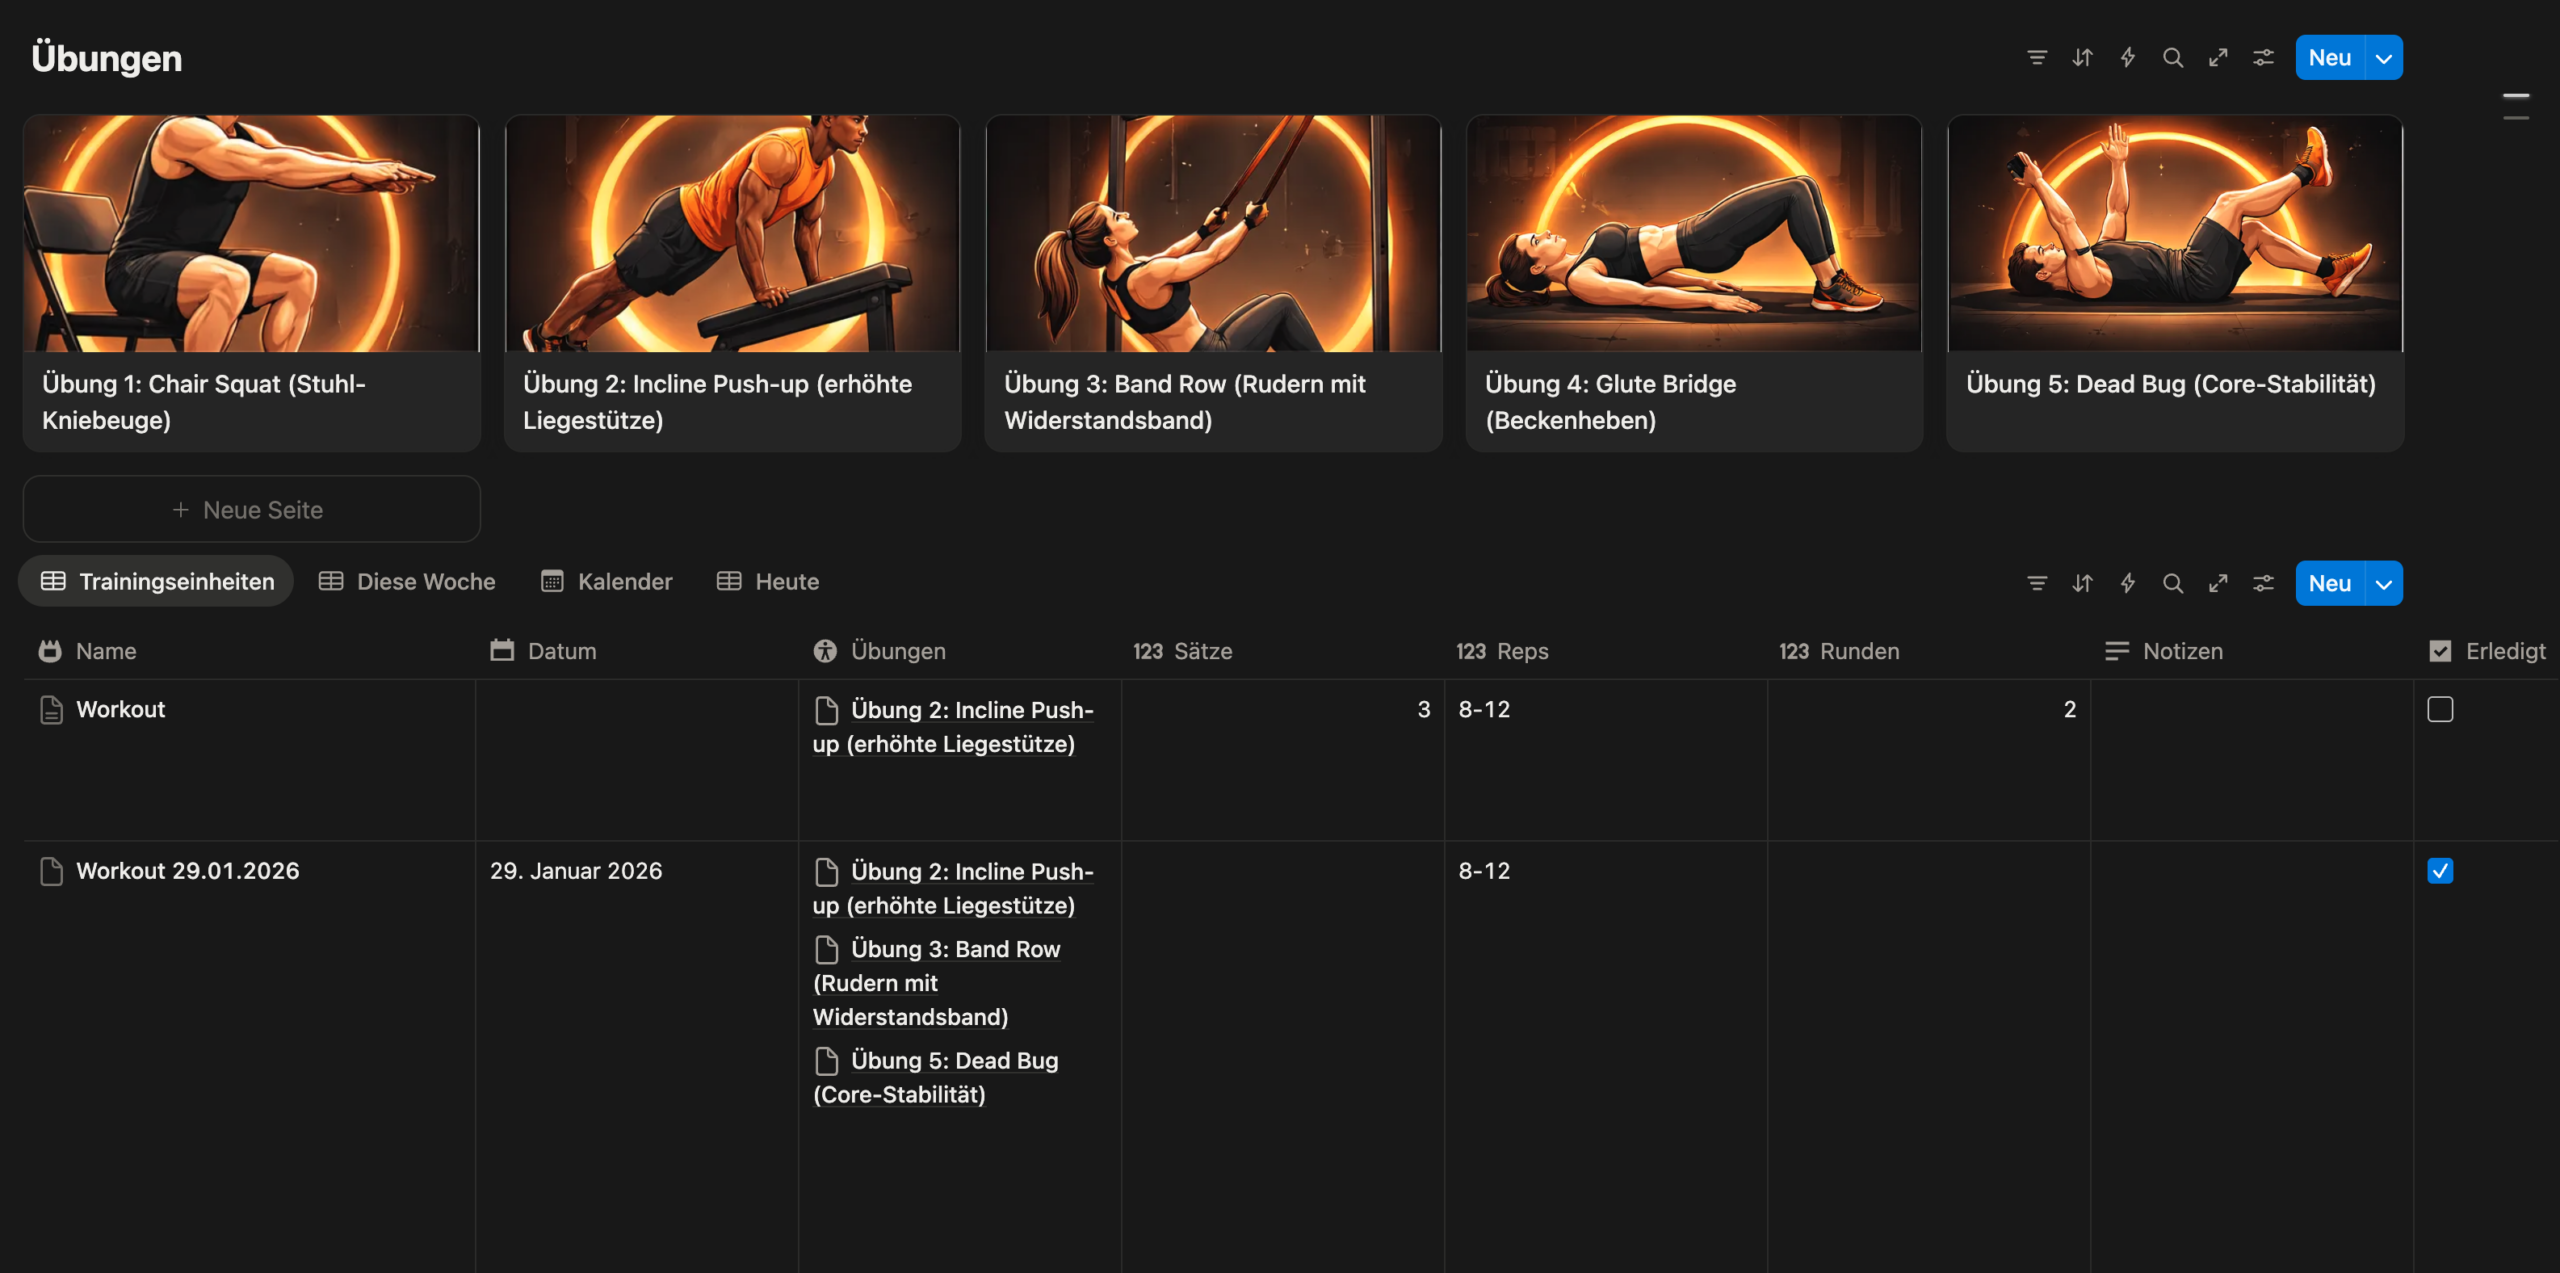Open the dropdown arrow next to Neu
The image size is (2560, 1273).
(2382, 57)
